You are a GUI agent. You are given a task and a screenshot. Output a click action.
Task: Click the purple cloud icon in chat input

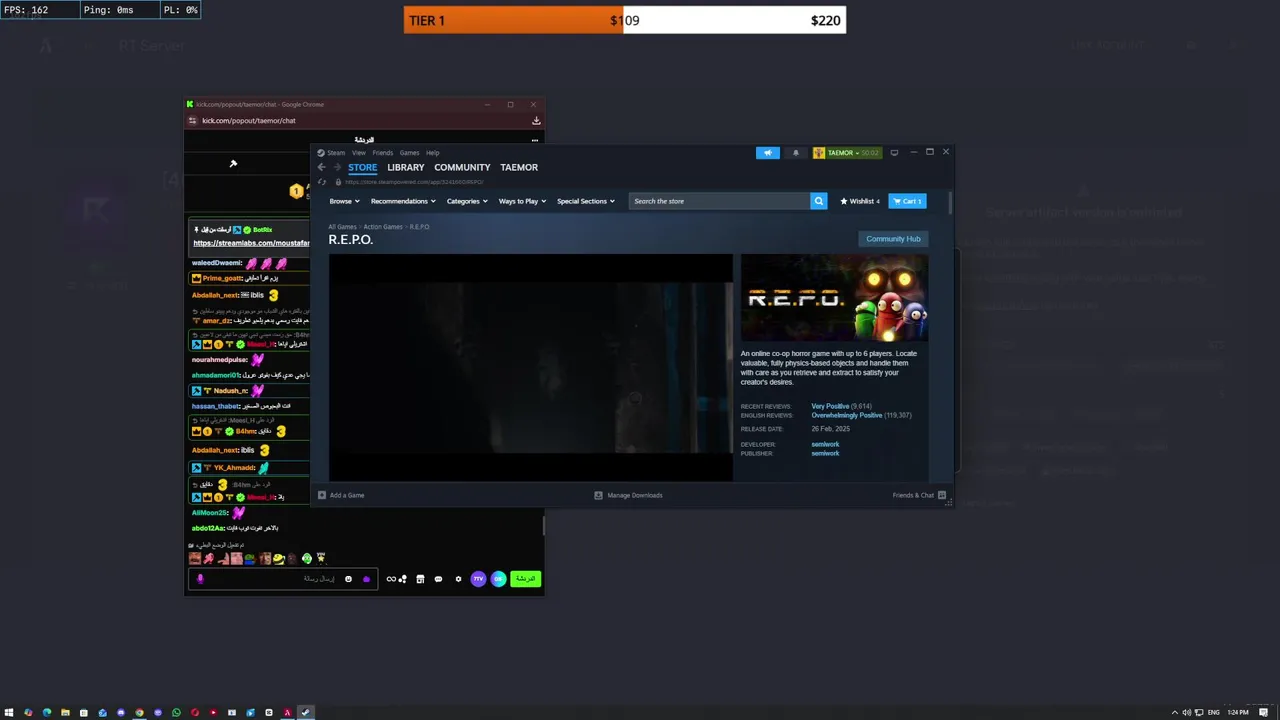click(x=366, y=579)
